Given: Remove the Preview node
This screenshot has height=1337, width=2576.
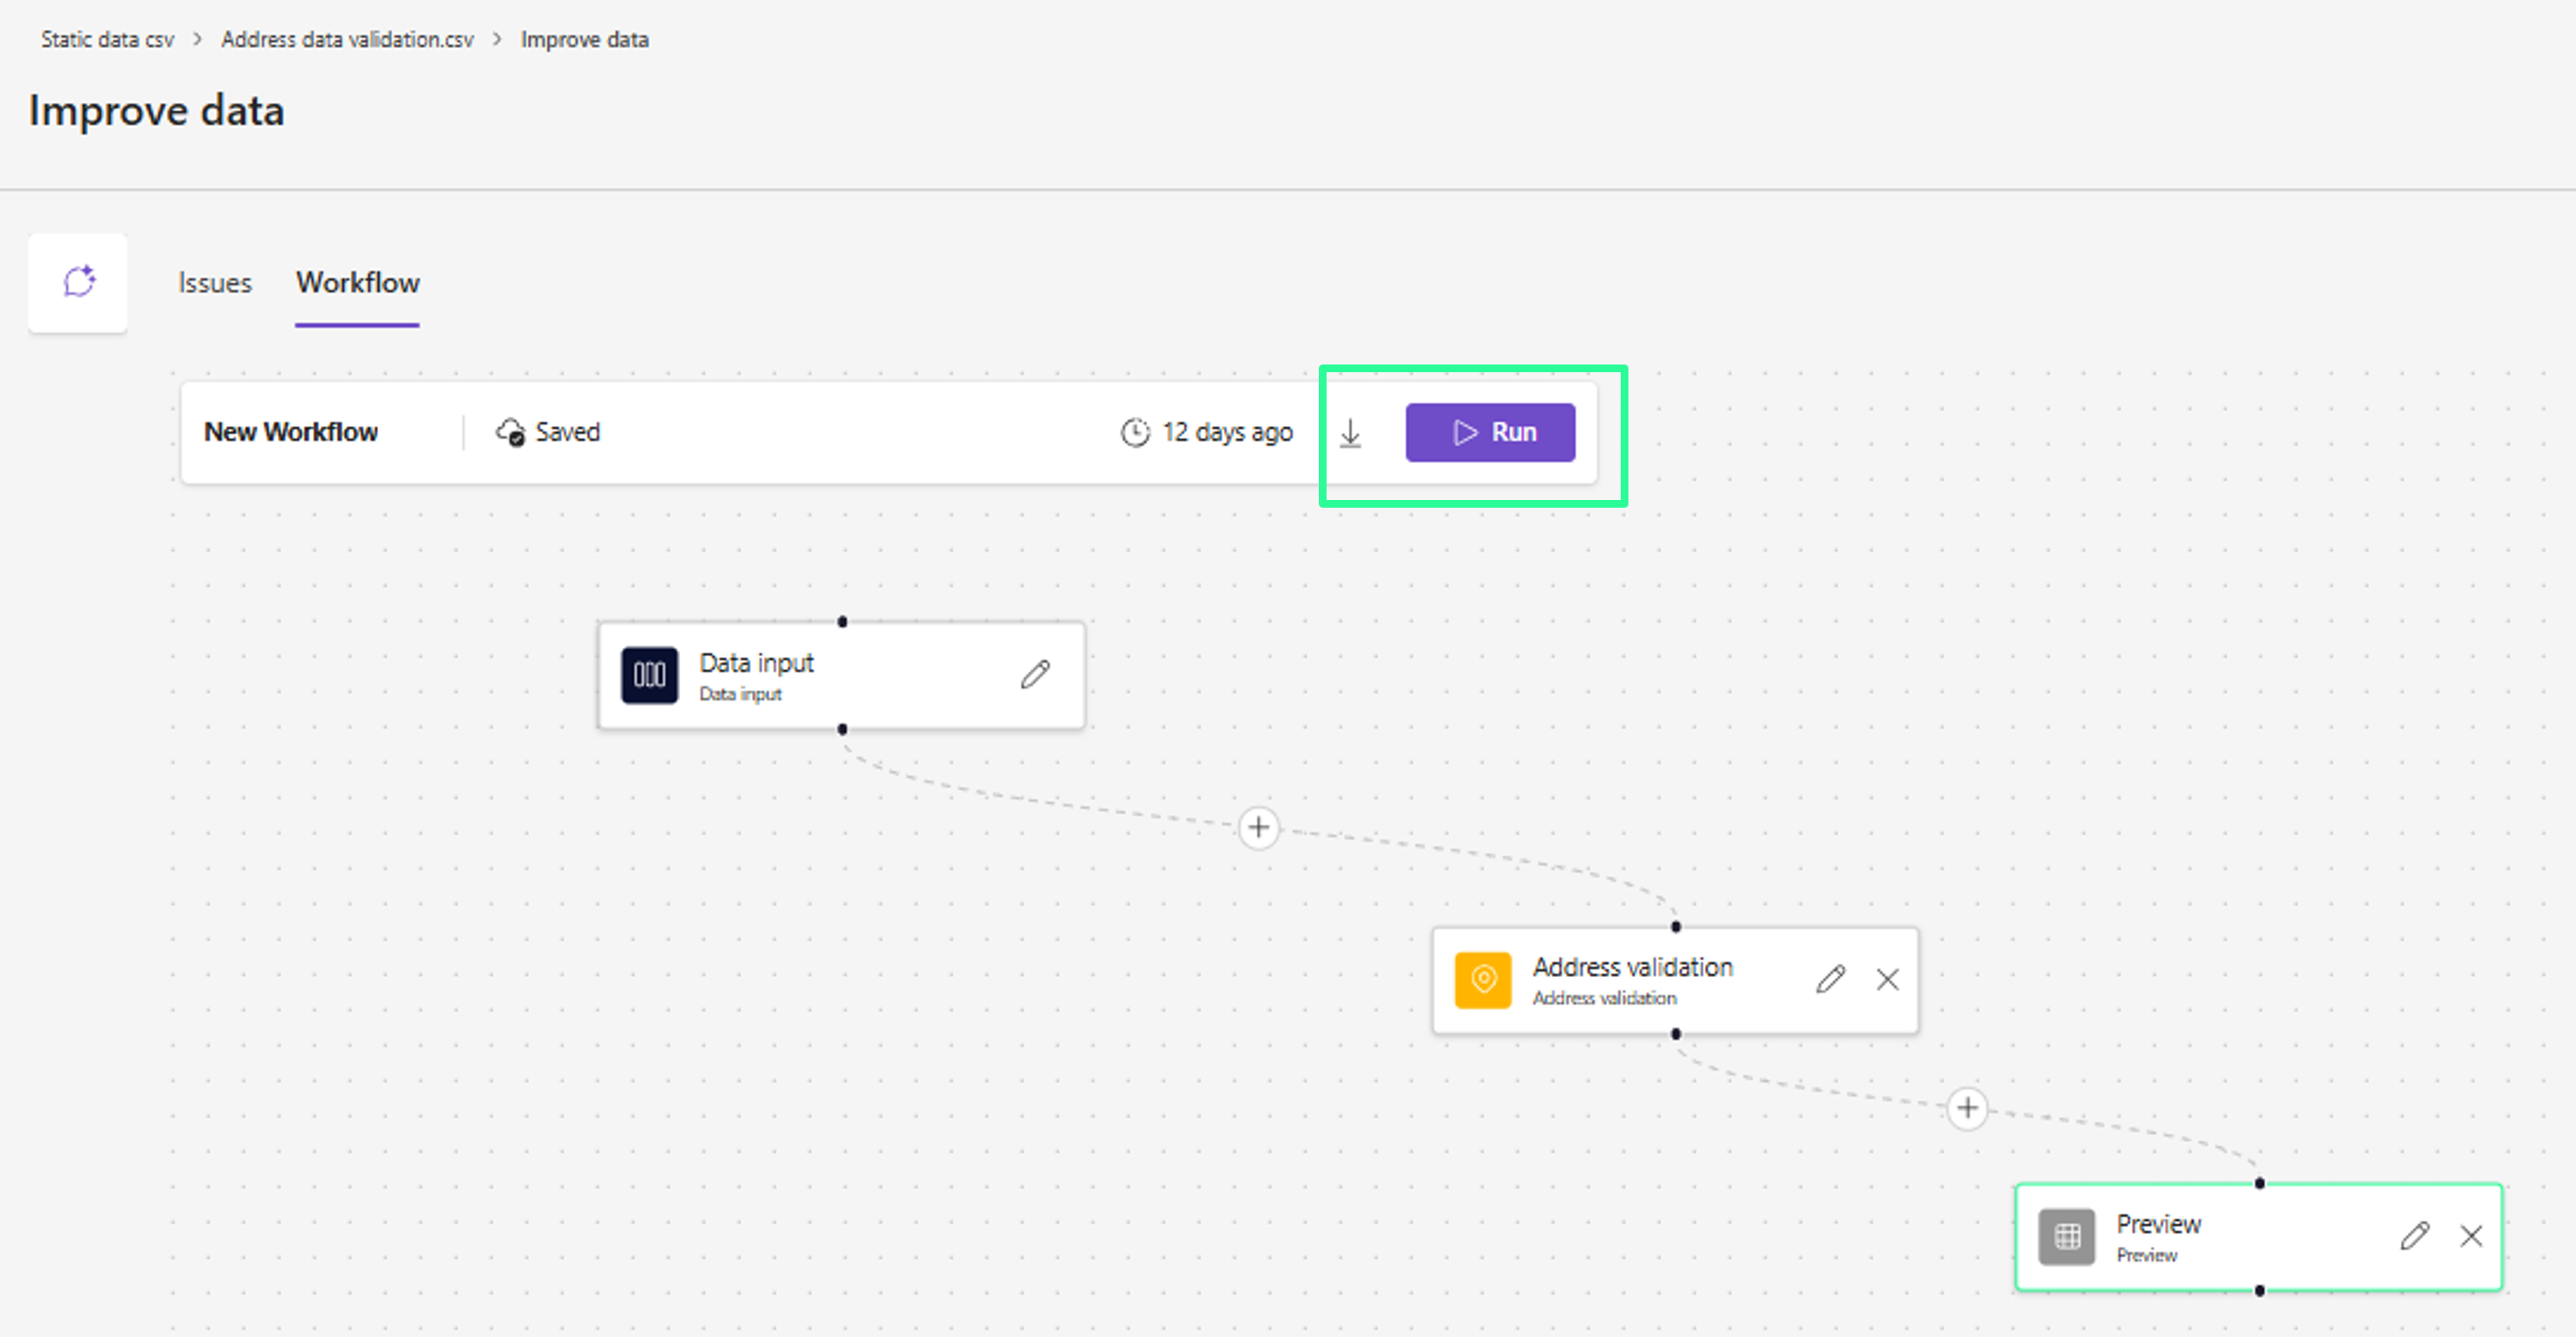Looking at the screenshot, I should click(2471, 1236).
